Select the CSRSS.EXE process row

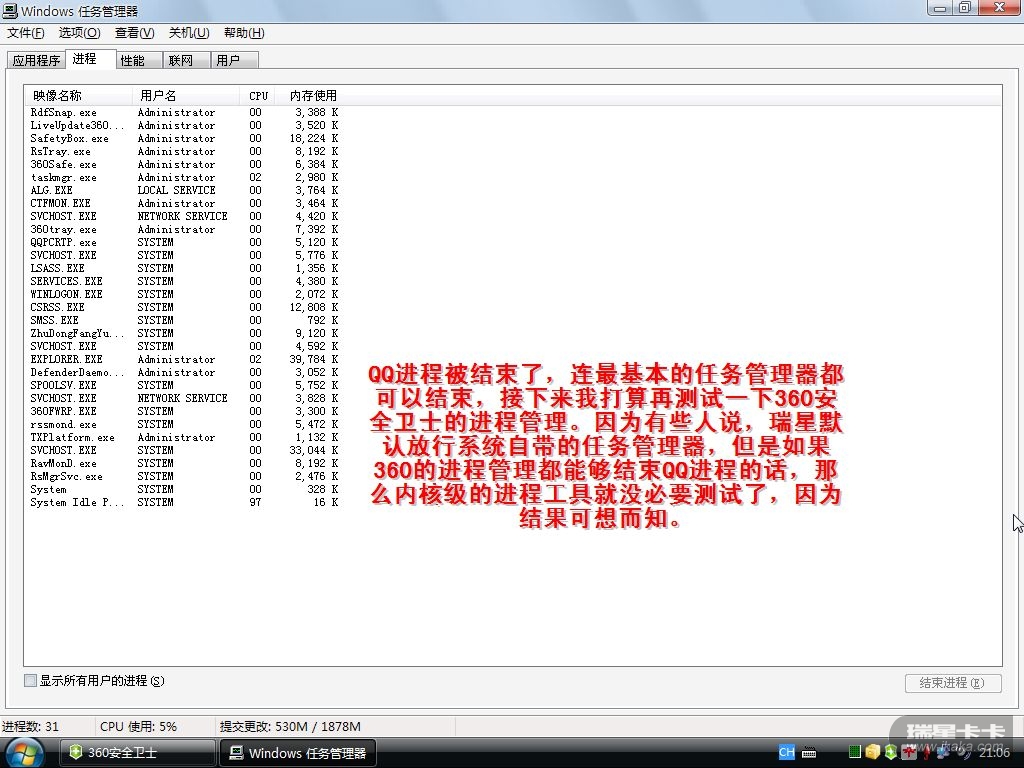click(x=184, y=307)
